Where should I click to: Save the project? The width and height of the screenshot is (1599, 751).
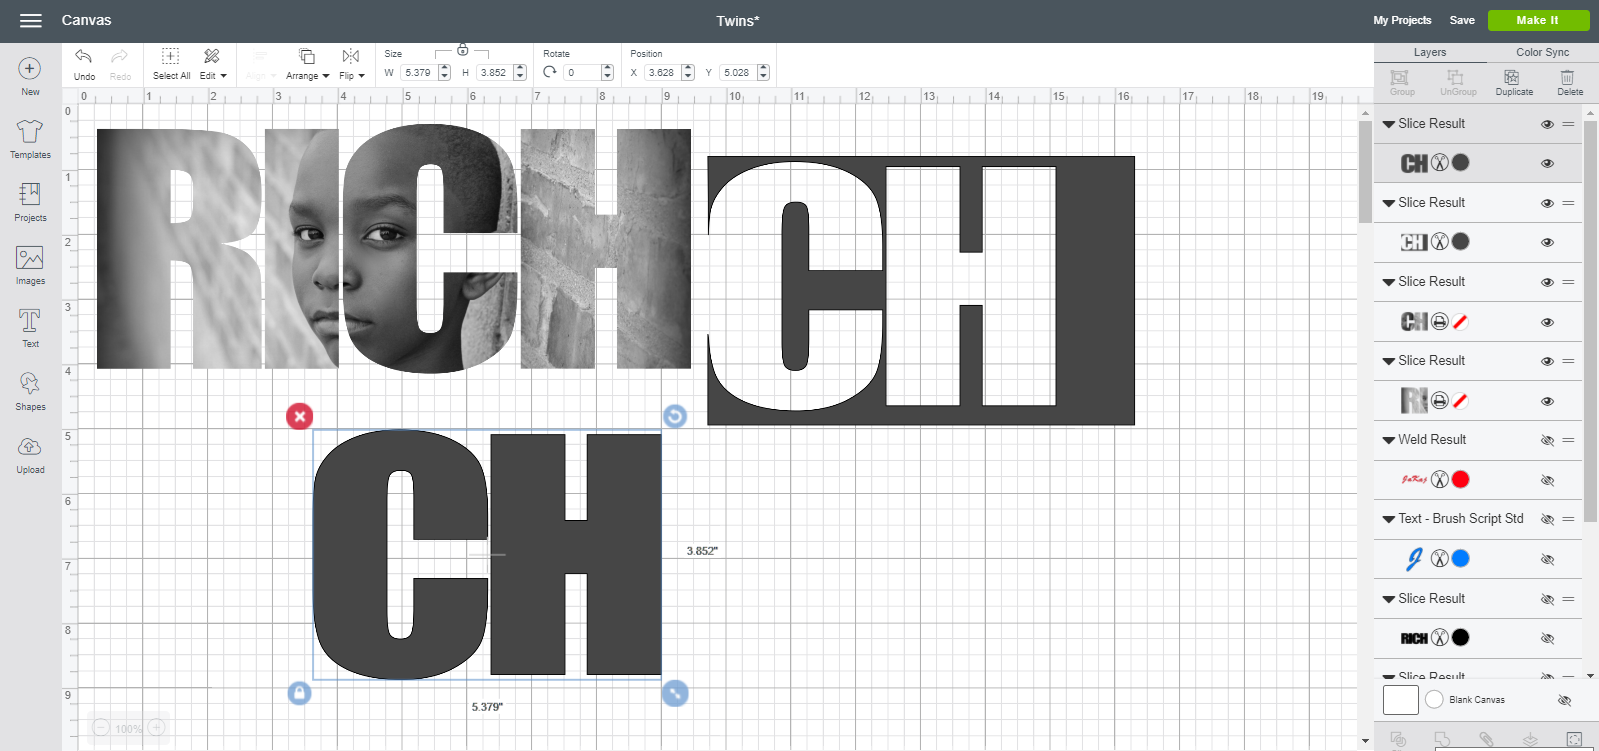pos(1462,20)
